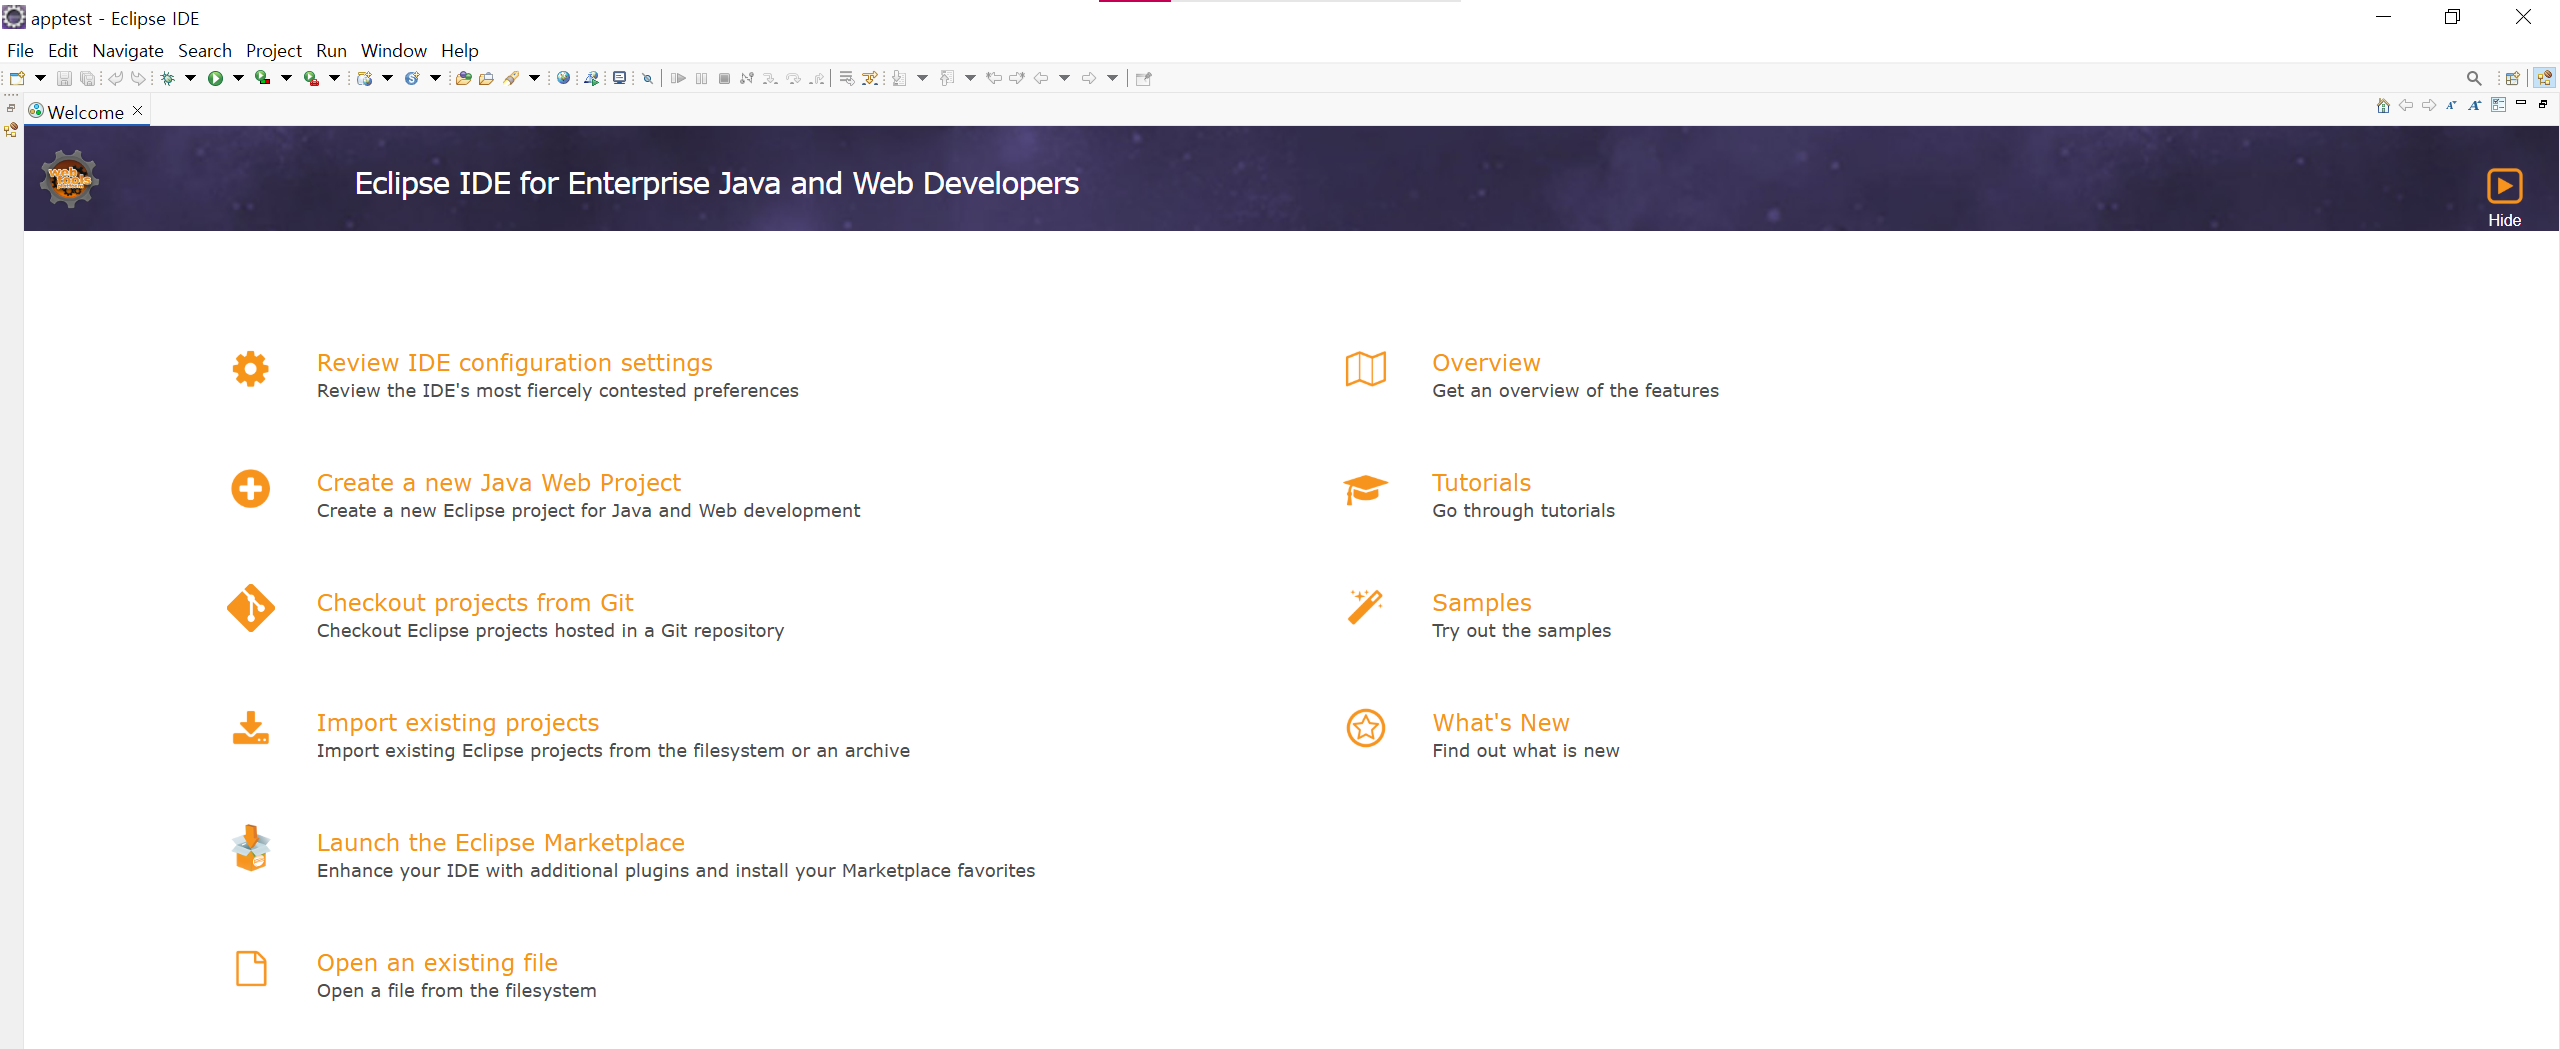This screenshot has width=2560, height=1049.
Task: Open the External Tools dropdown arrow
Action: 334,78
